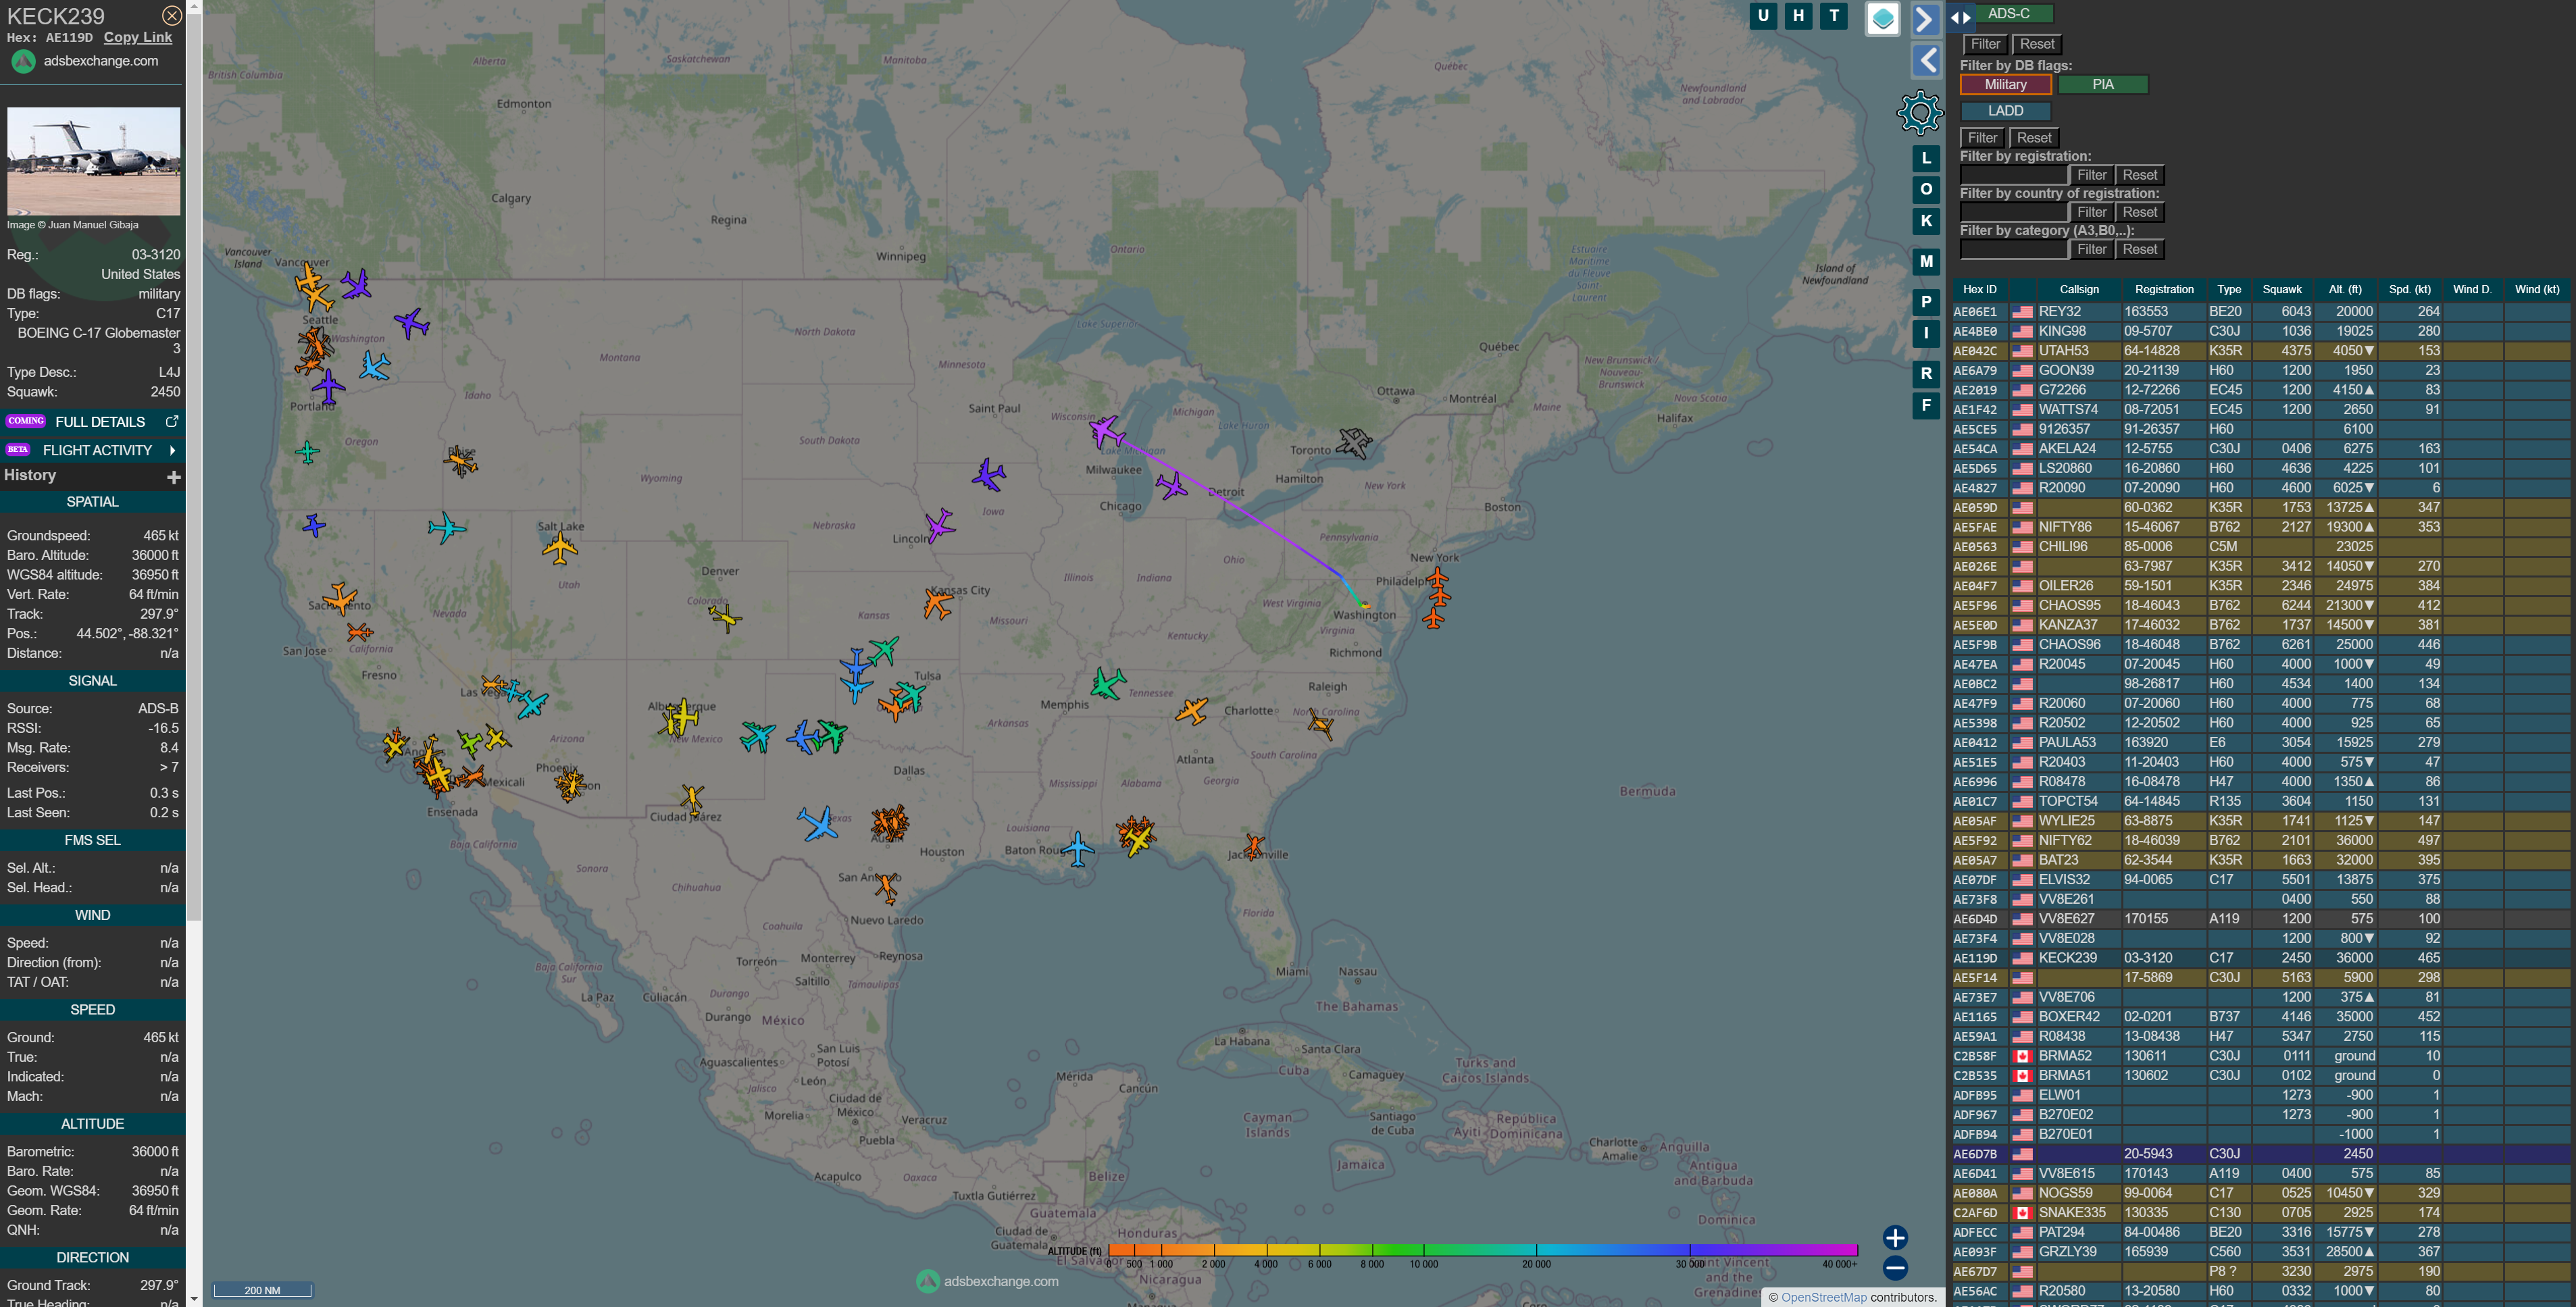The width and height of the screenshot is (2576, 1307).
Task: Open FULL DETAILS external link
Action: pyautogui.click(x=93, y=422)
